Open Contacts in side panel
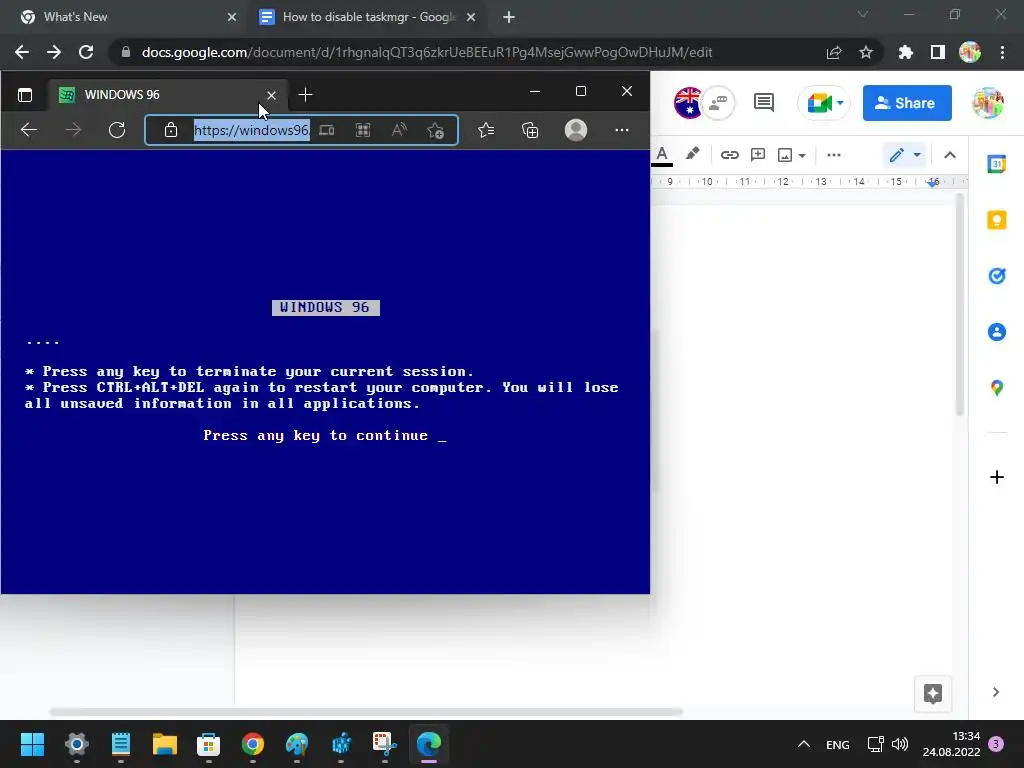1024x768 pixels. click(997, 332)
